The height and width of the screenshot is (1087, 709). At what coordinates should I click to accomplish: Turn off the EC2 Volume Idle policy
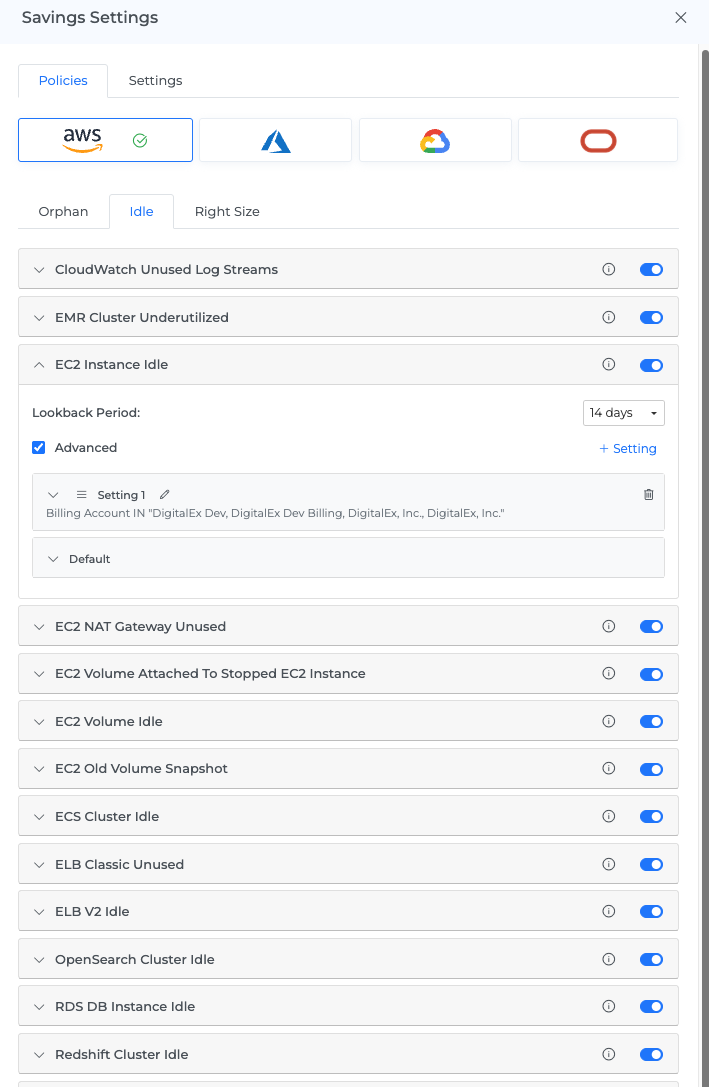[651, 722]
